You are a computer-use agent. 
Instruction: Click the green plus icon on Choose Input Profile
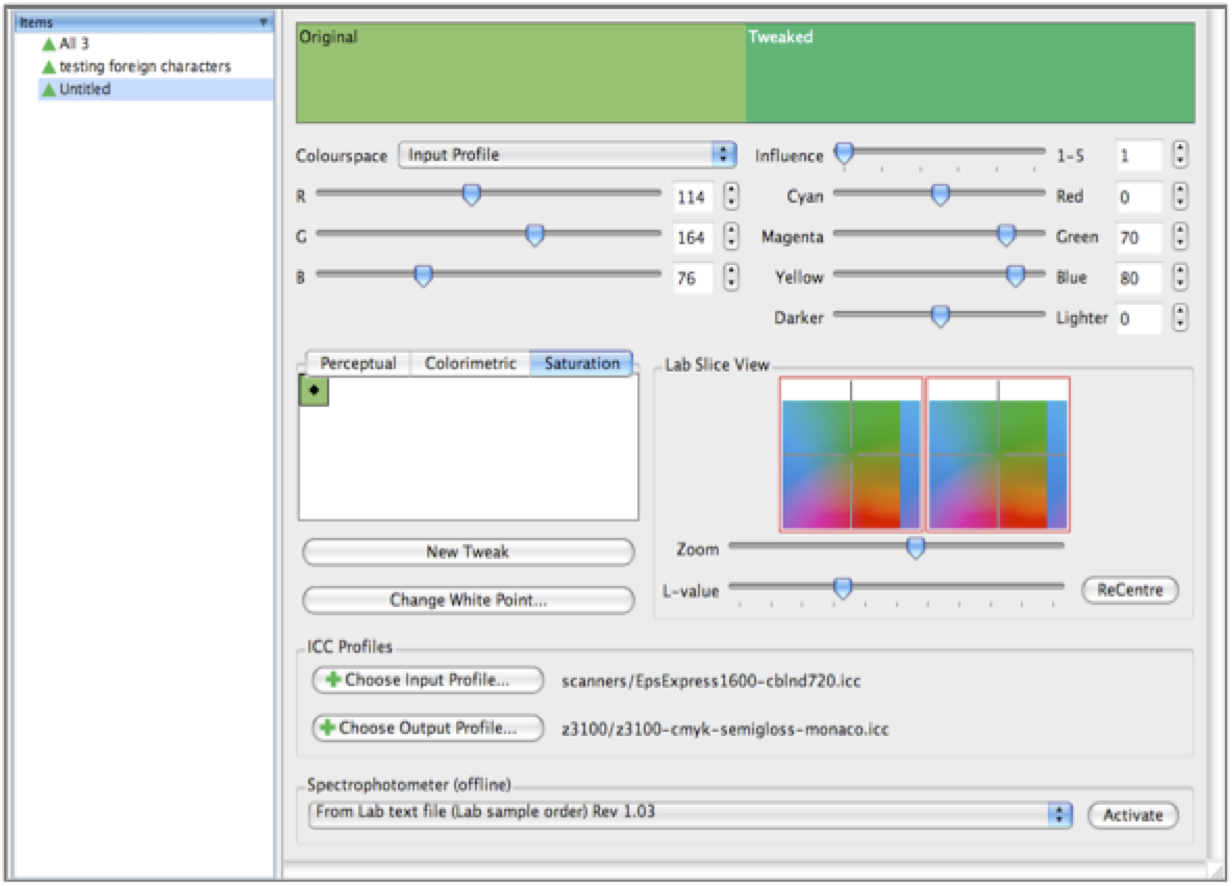335,679
